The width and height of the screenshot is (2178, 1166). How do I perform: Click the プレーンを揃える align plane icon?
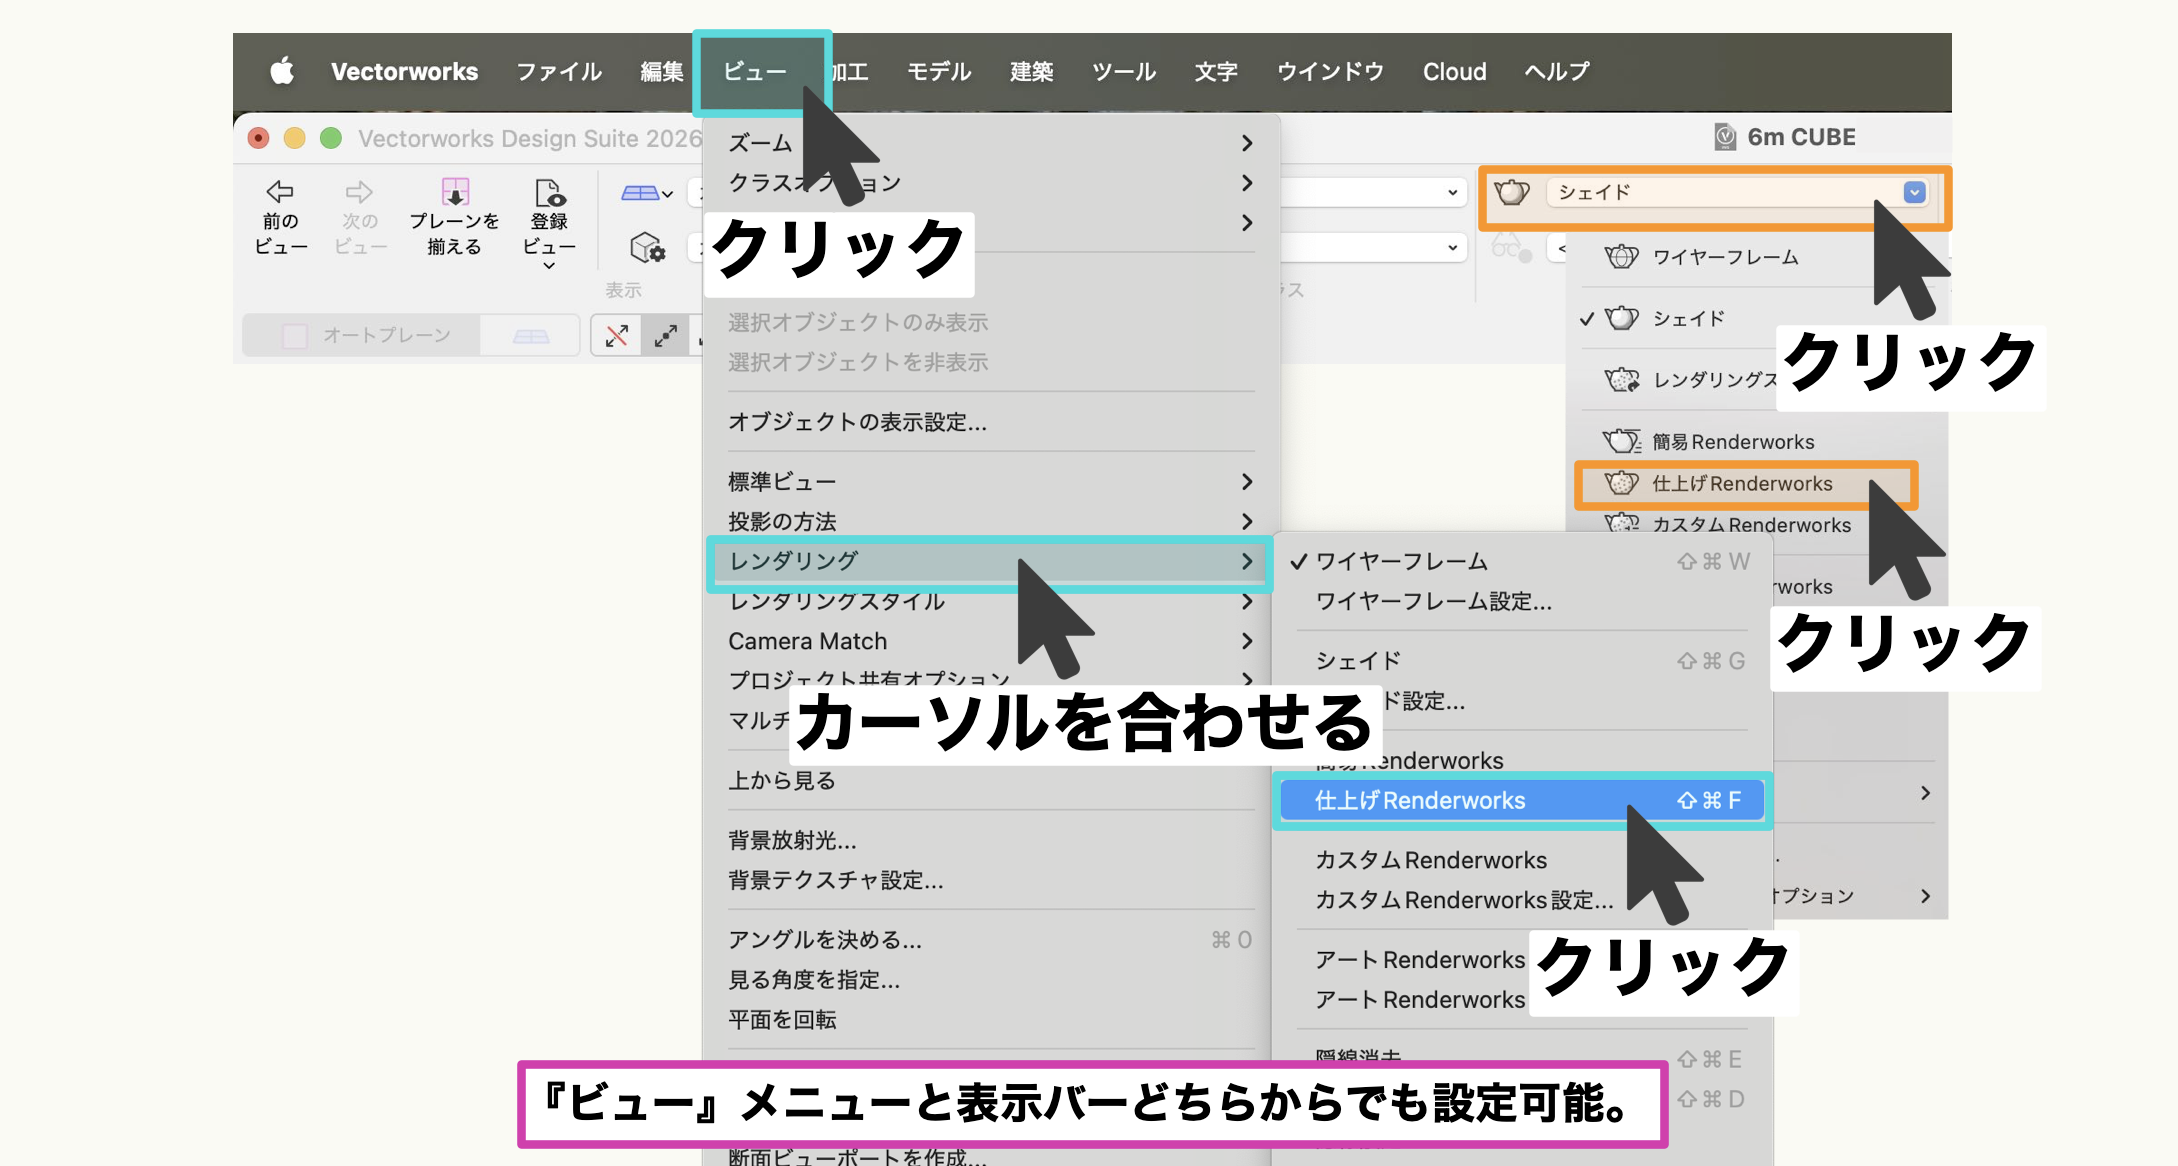[455, 192]
